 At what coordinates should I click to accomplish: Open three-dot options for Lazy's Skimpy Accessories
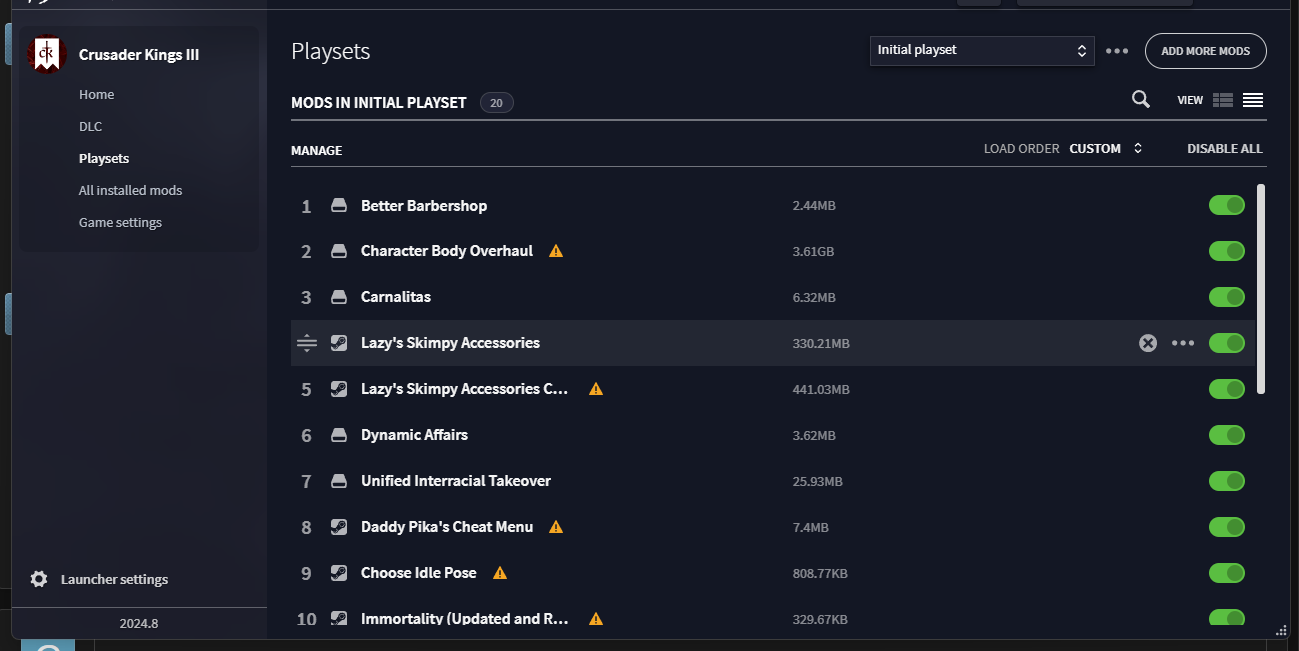[x=1183, y=343]
